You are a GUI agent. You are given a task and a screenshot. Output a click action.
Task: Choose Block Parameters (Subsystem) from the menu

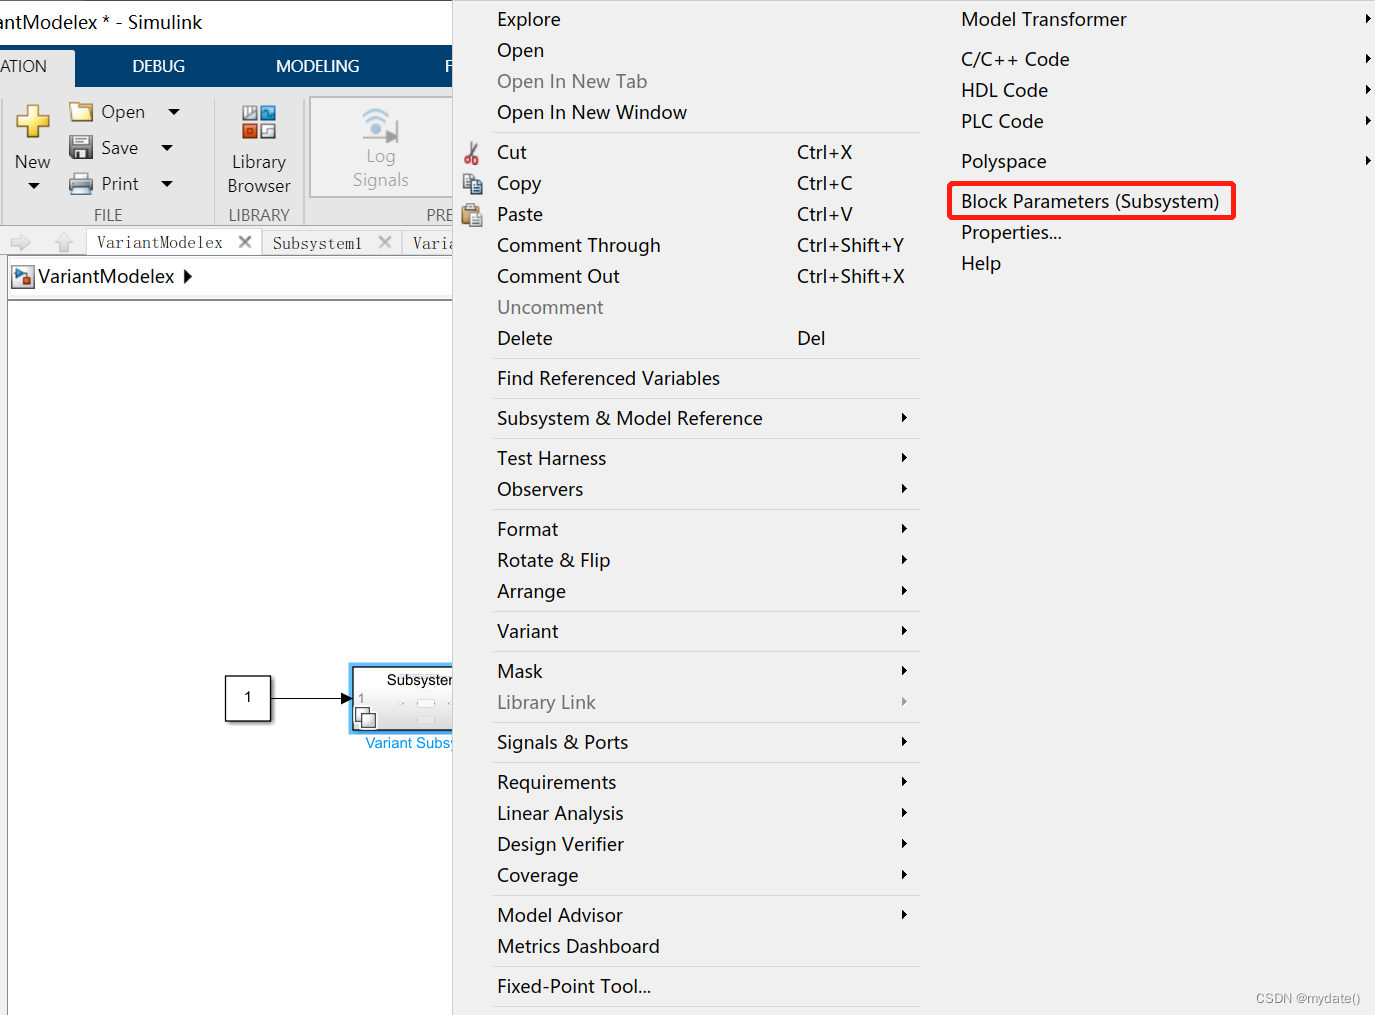1090,200
